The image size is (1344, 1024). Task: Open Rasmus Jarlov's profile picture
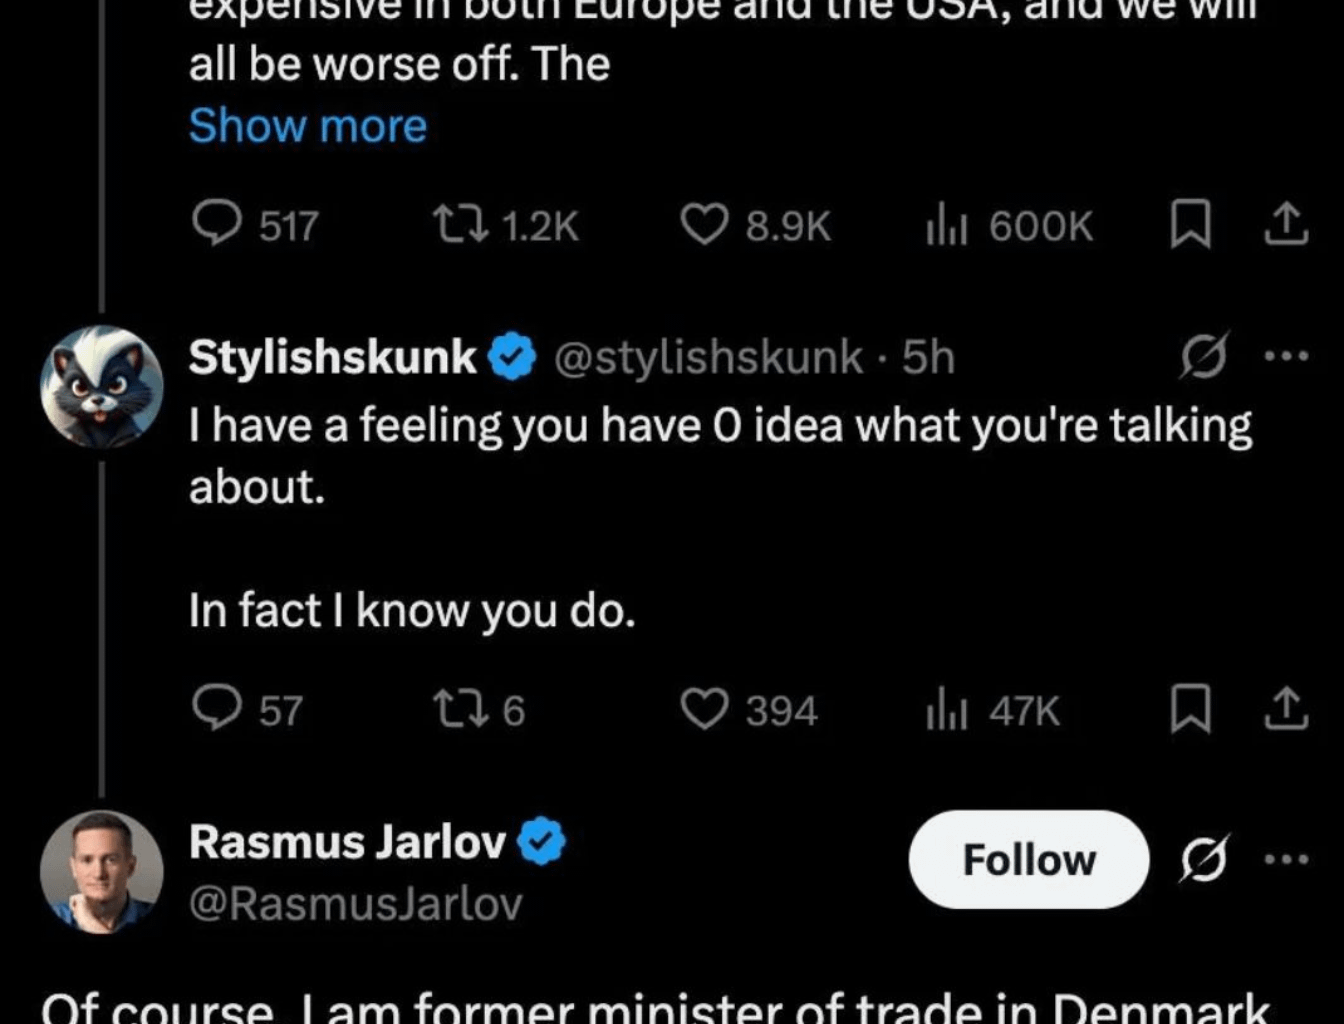pos(101,870)
